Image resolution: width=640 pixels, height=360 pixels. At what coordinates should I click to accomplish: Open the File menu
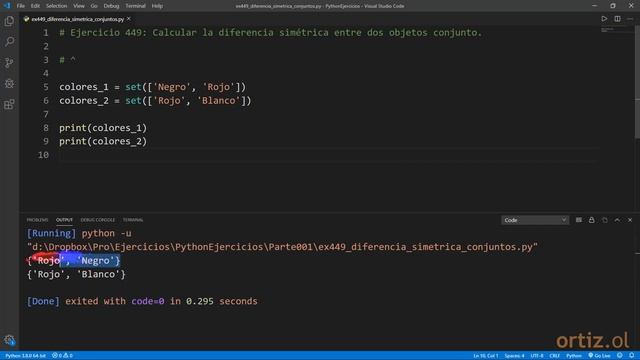pyautogui.click(x=21, y=6)
